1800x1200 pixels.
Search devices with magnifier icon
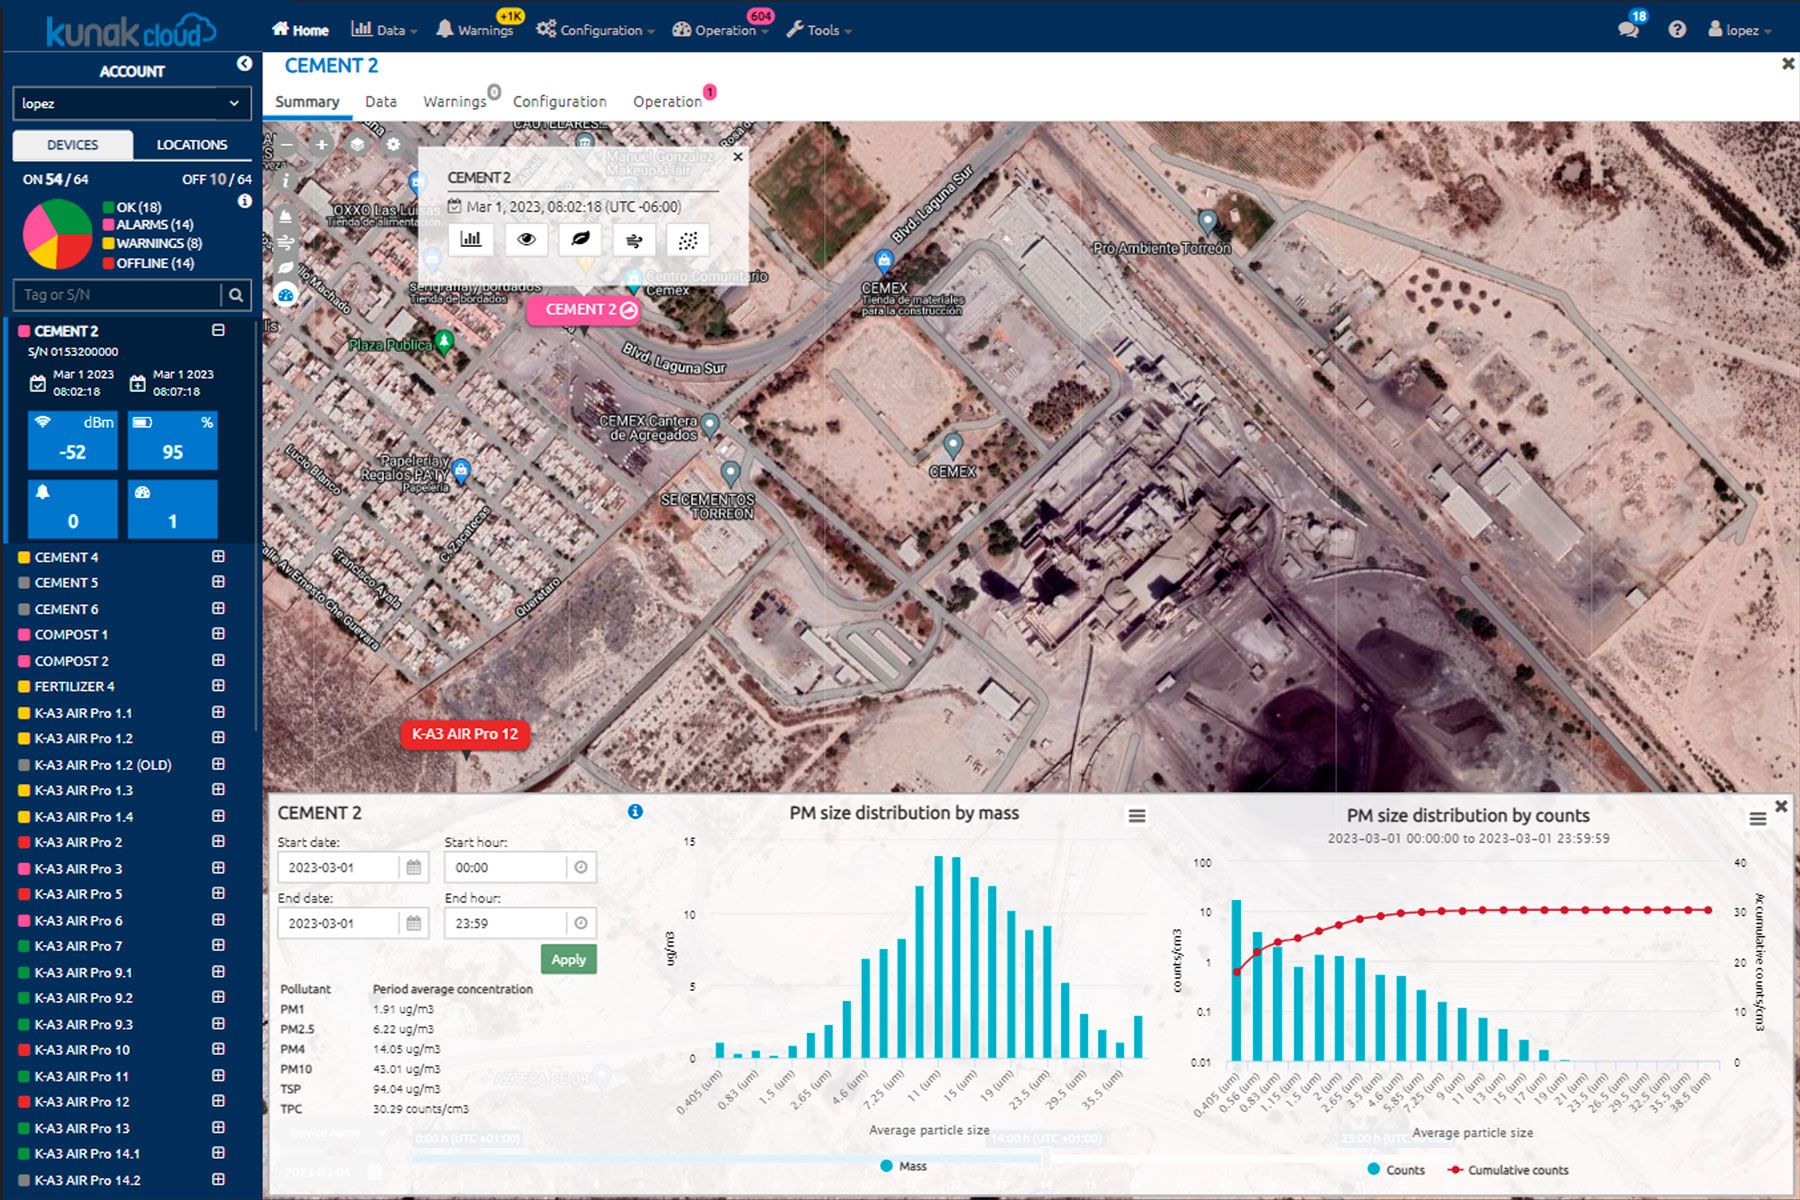point(236,295)
